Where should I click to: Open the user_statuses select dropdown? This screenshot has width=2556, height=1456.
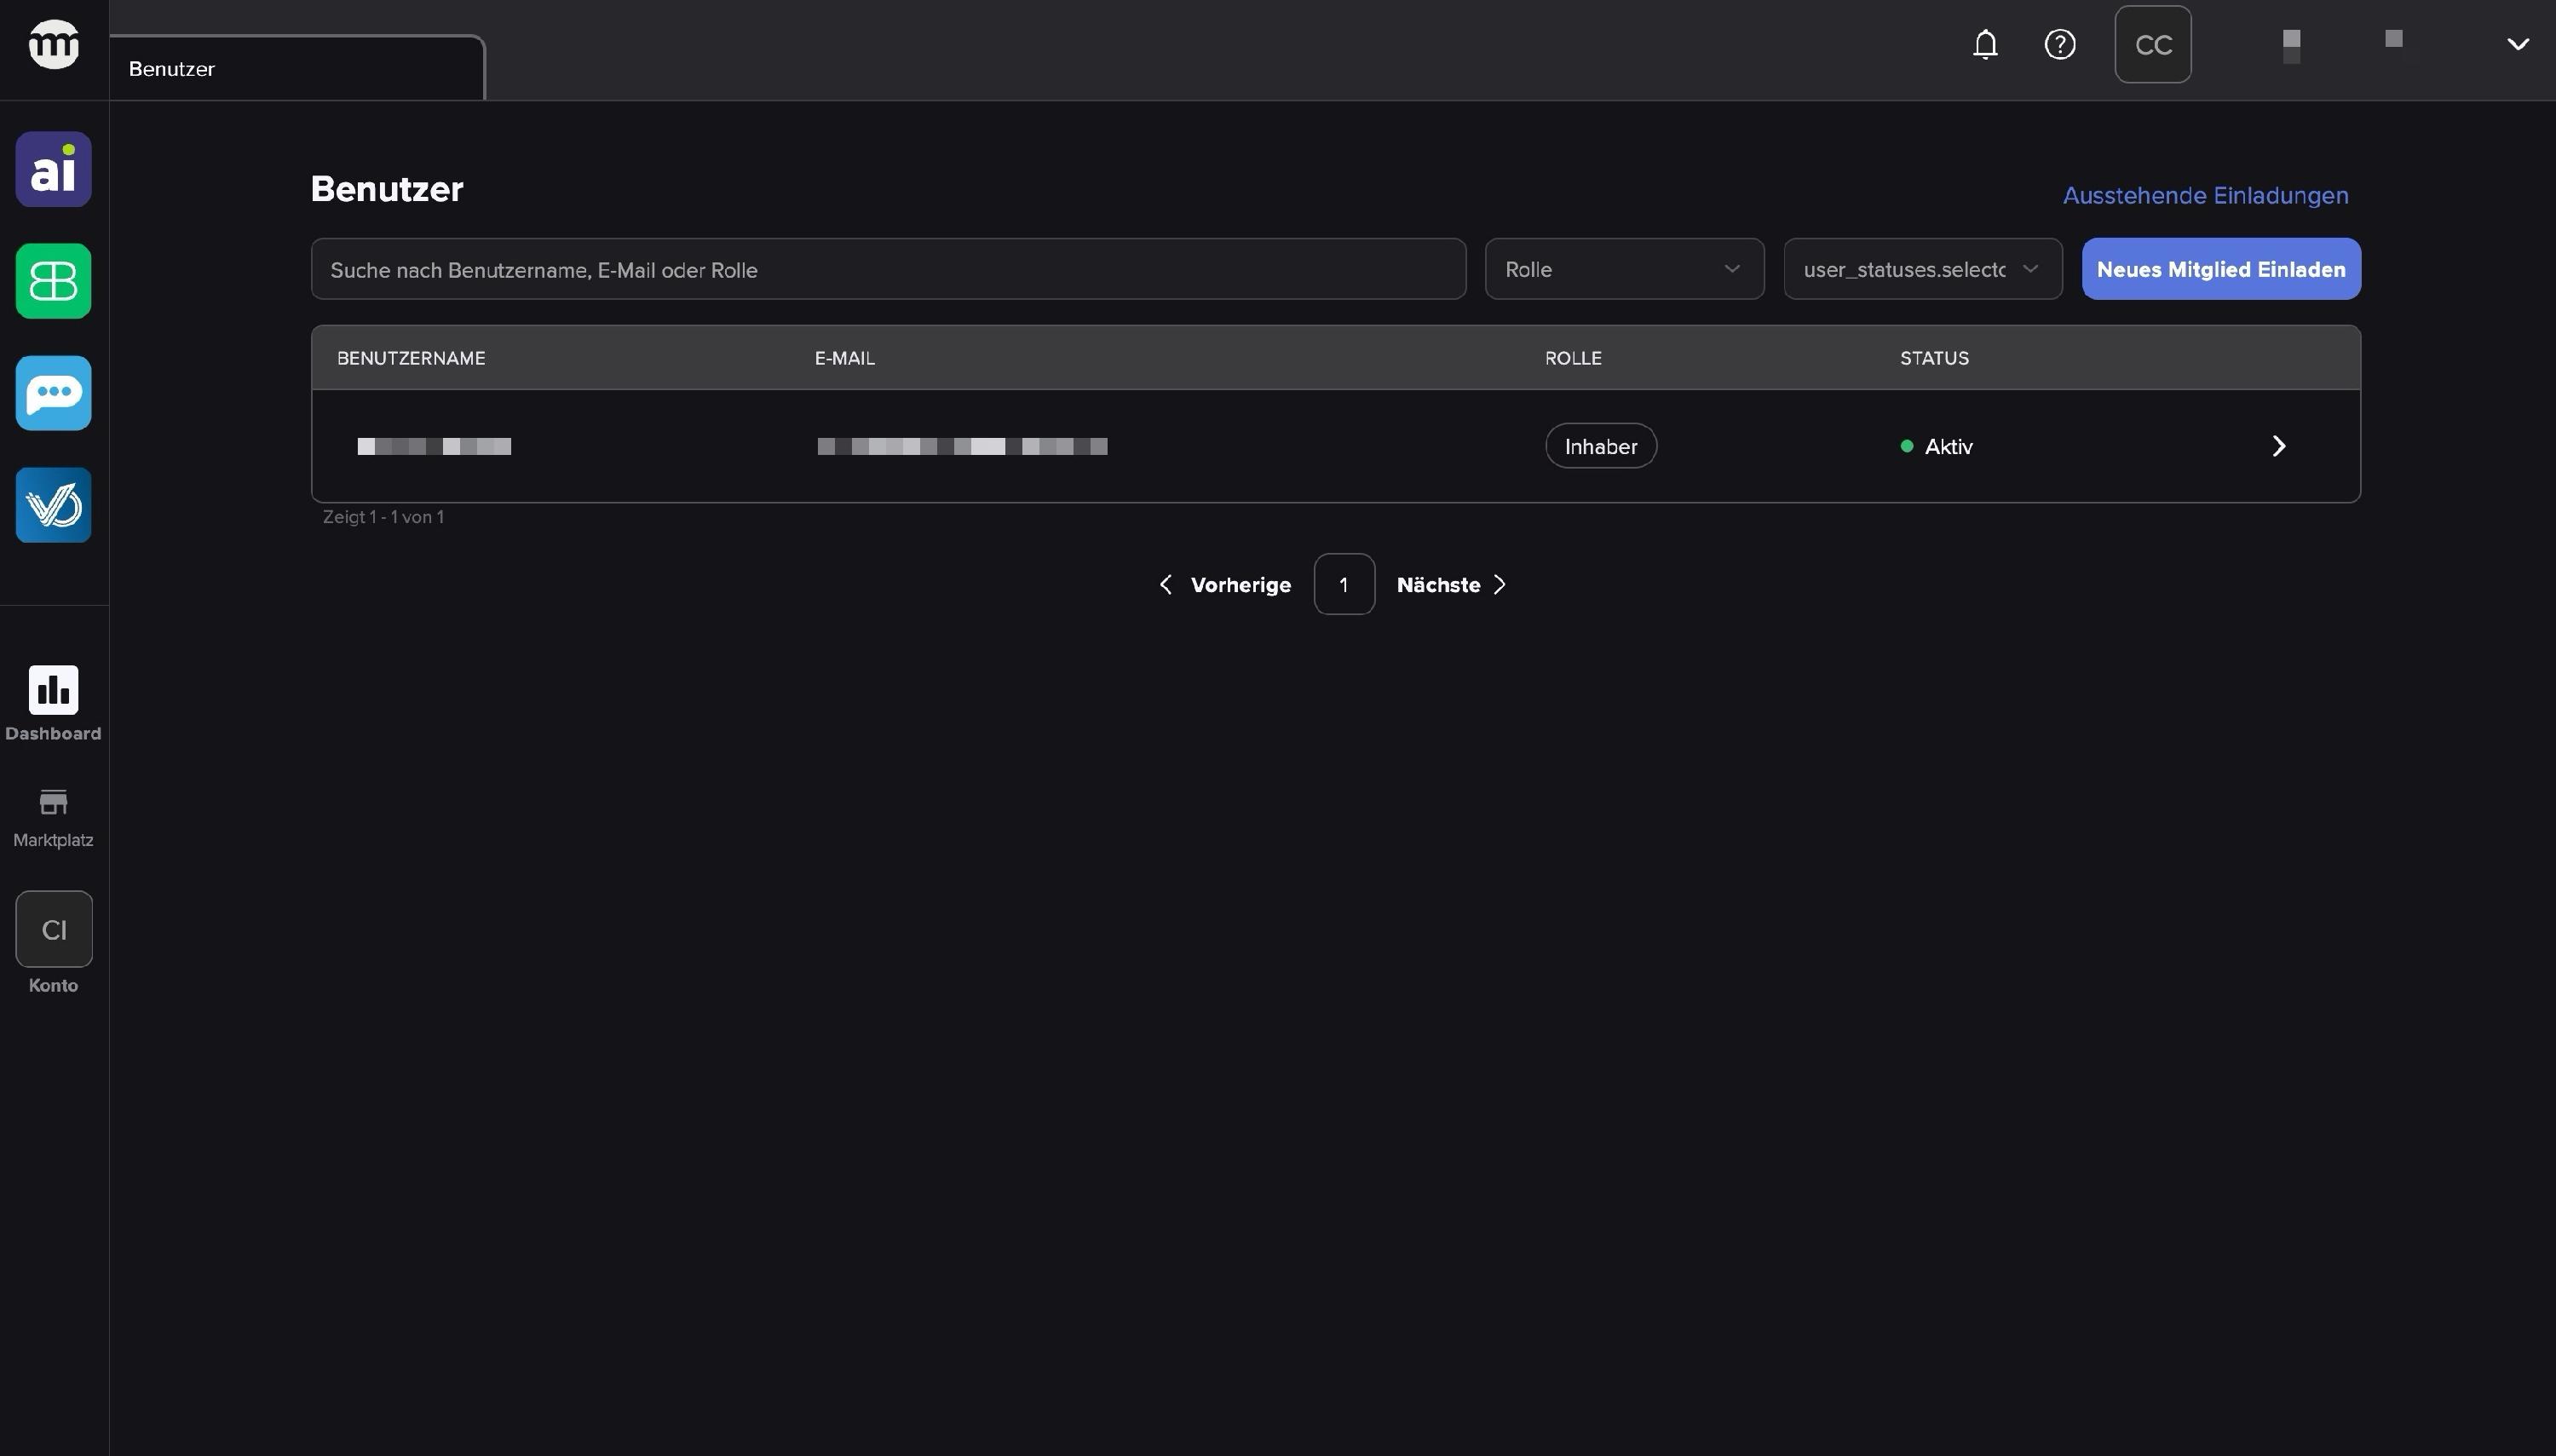1921,269
